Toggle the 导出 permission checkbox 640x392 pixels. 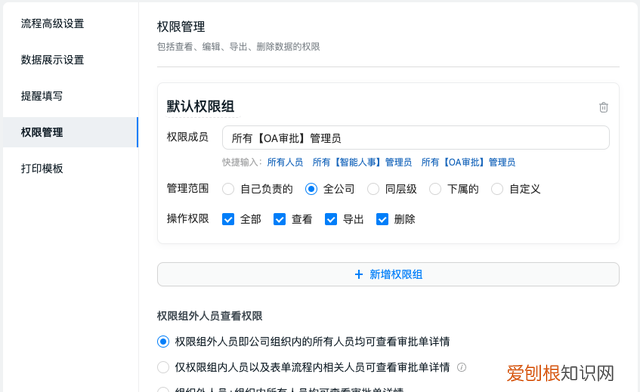pos(331,219)
